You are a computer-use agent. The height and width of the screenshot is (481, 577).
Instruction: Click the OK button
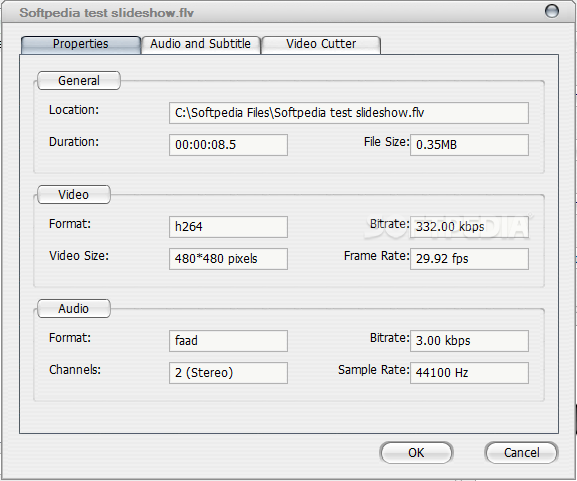click(x=416, y=452)
